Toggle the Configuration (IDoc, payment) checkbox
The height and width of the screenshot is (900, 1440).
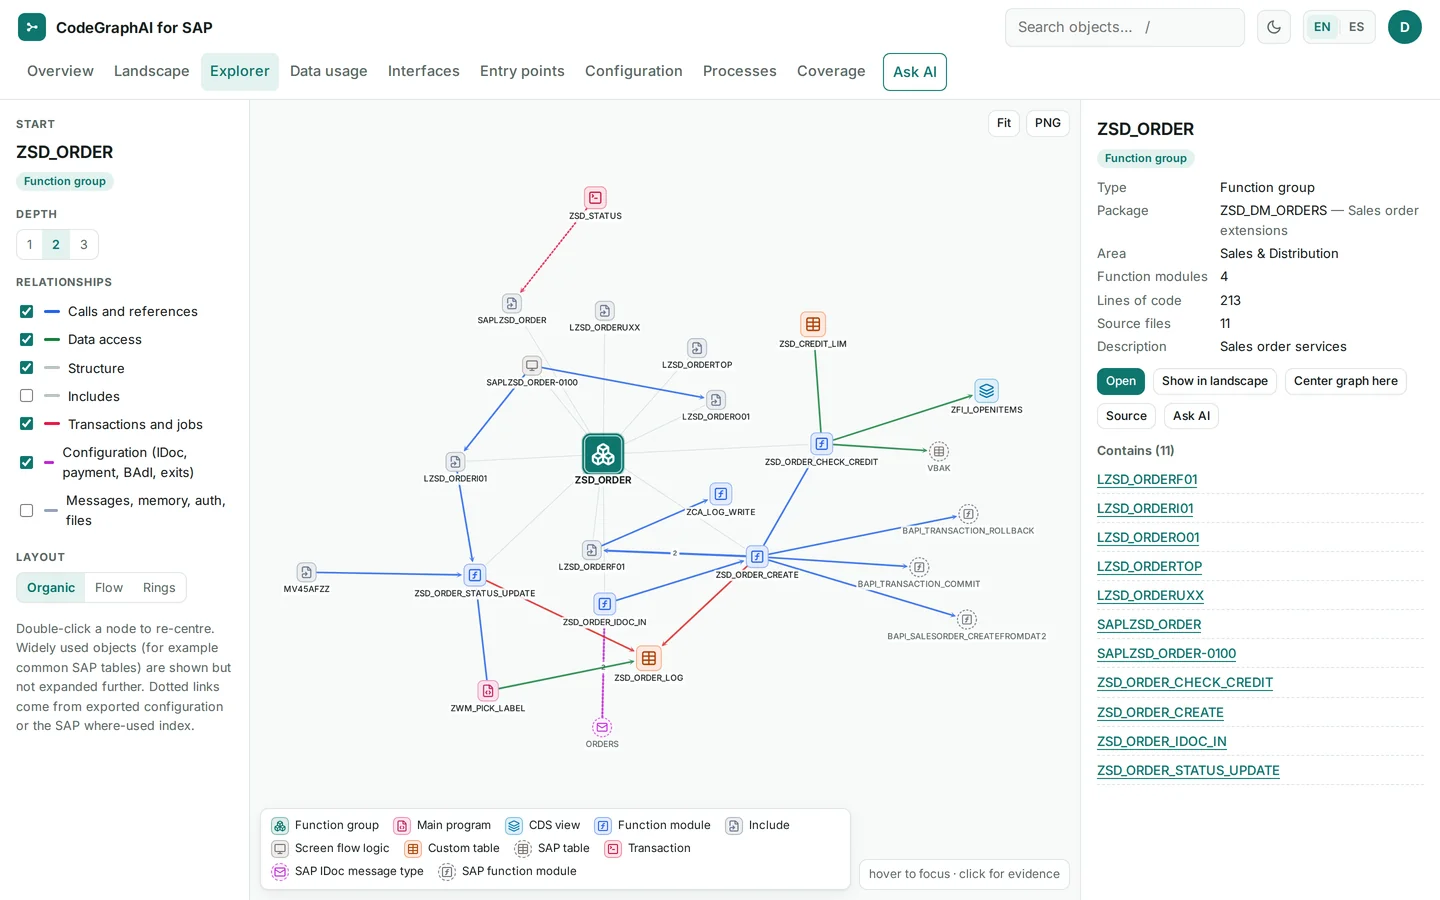[27, 462]
